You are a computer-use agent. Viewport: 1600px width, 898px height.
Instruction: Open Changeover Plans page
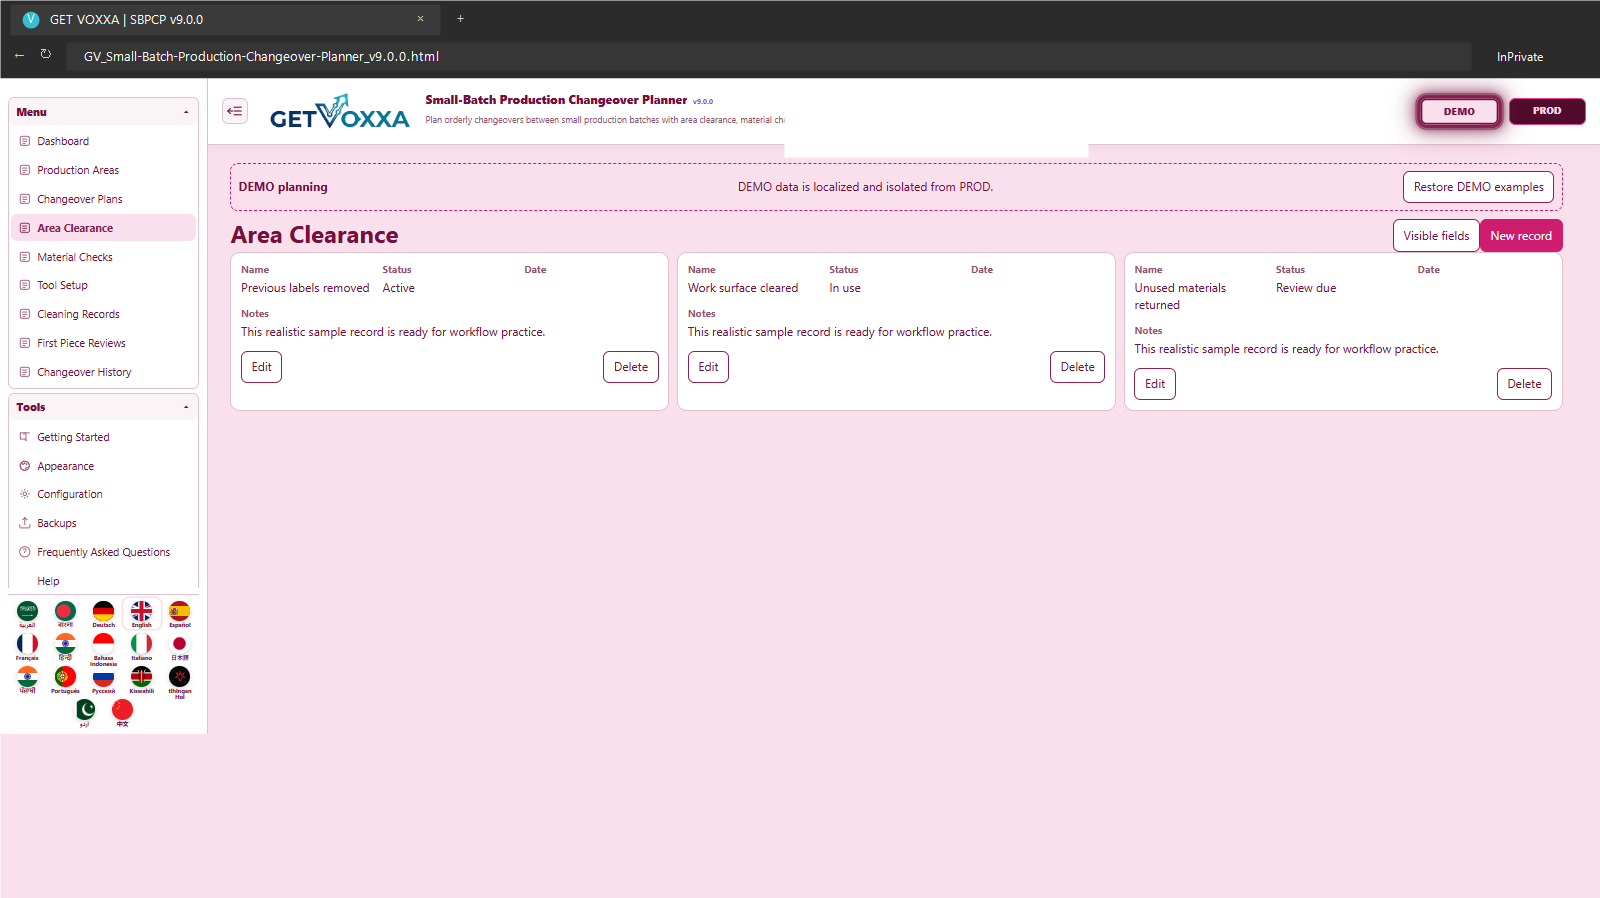[103, 199]
